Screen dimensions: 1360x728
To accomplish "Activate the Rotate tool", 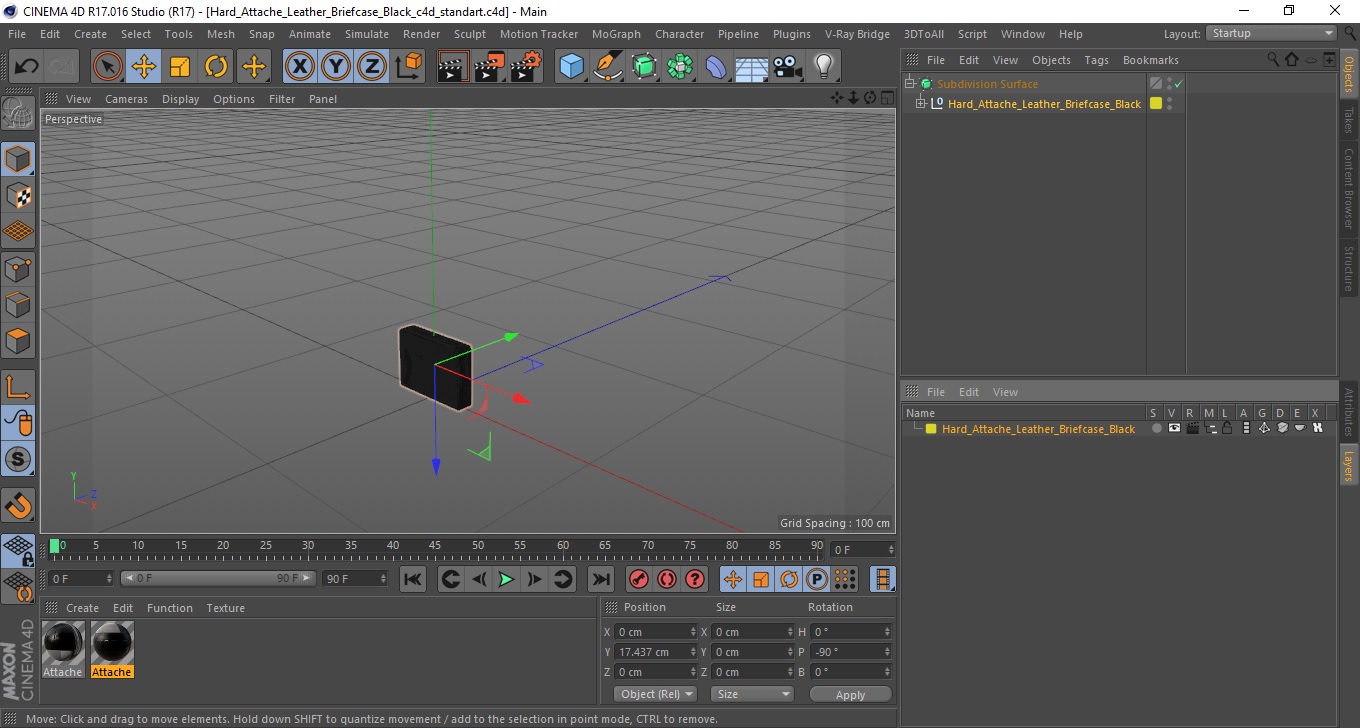I will [x=216, y=67].
